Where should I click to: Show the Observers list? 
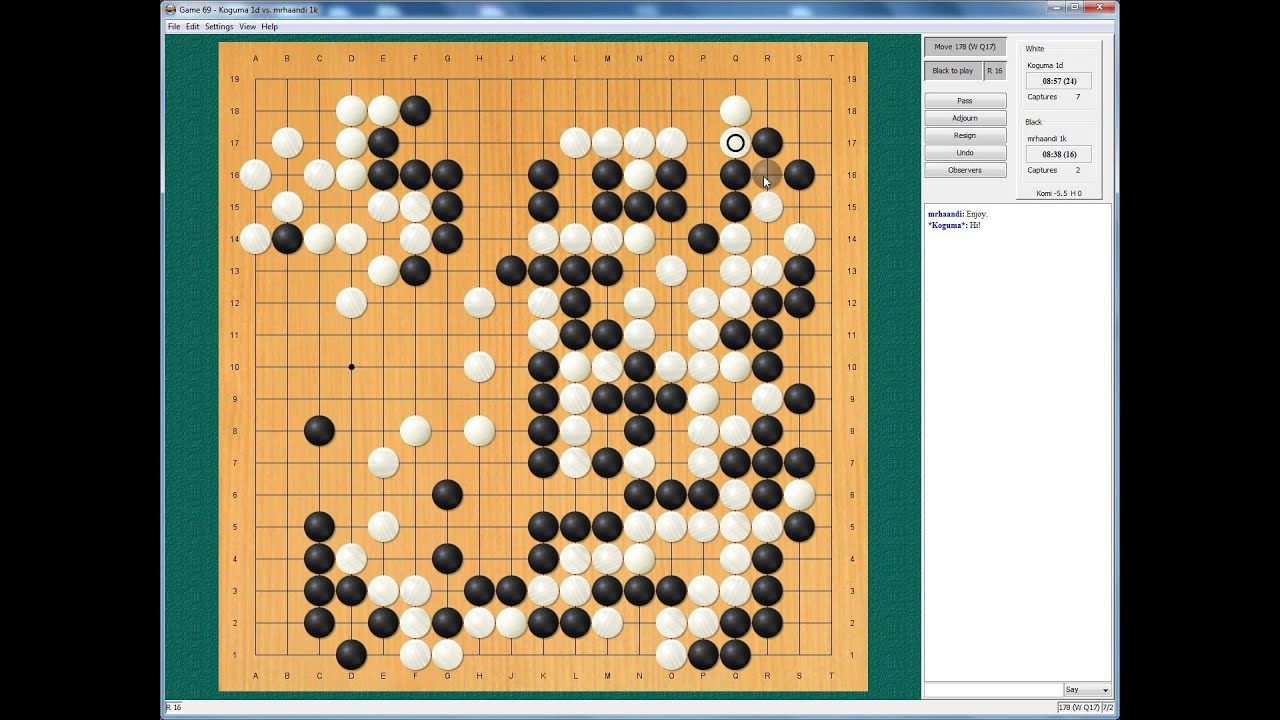965,170
